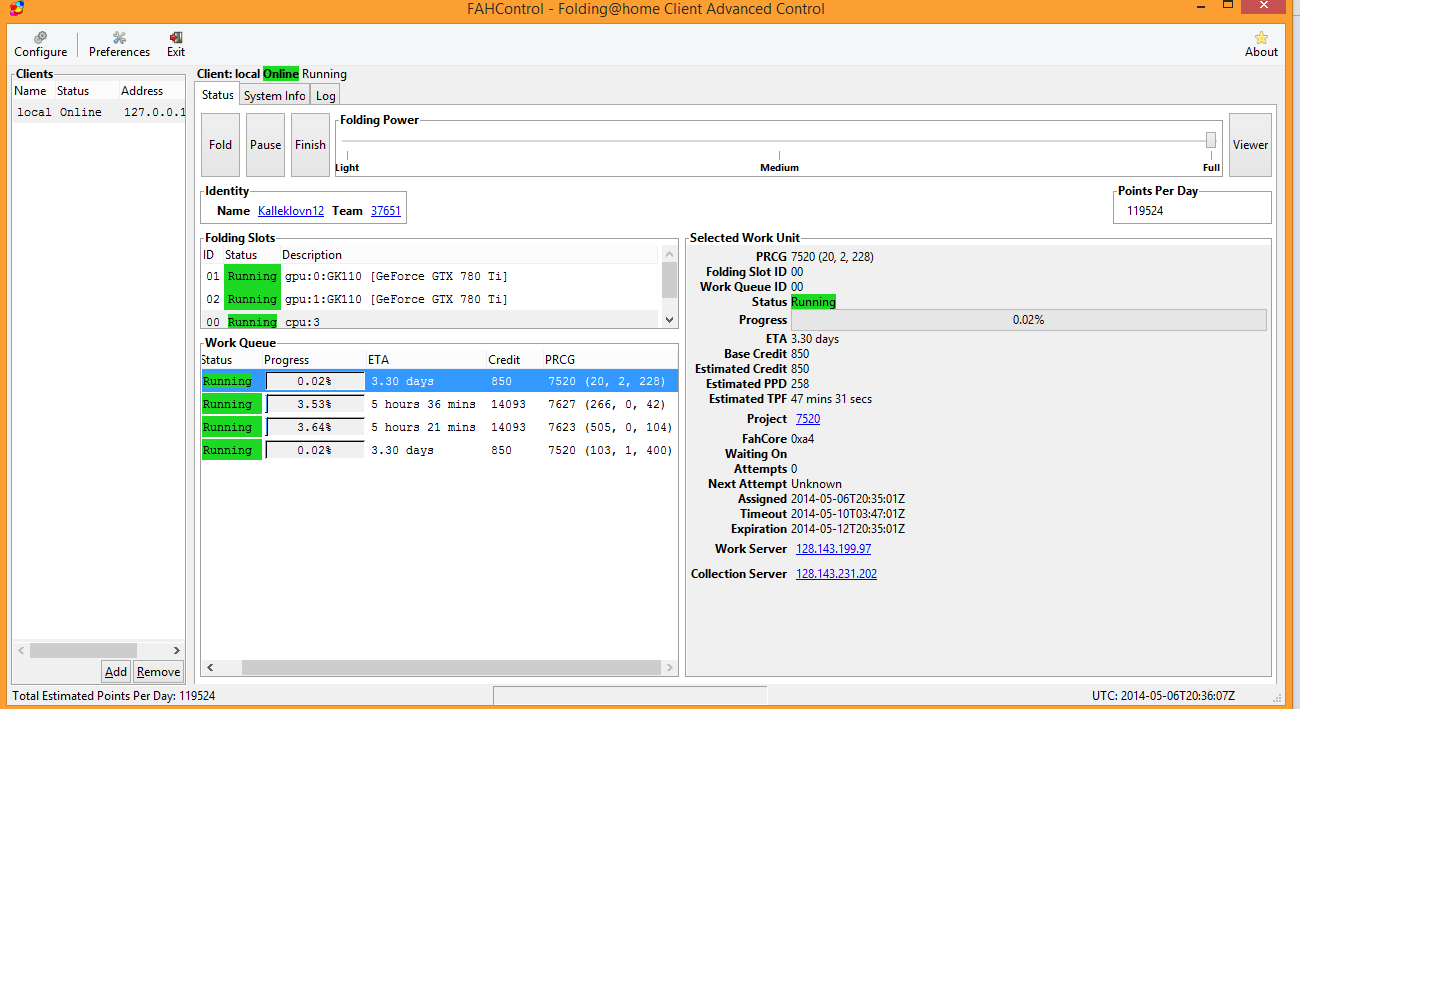1434x982 pixels.
Task: Select the local client row
Action: [98, 112]
